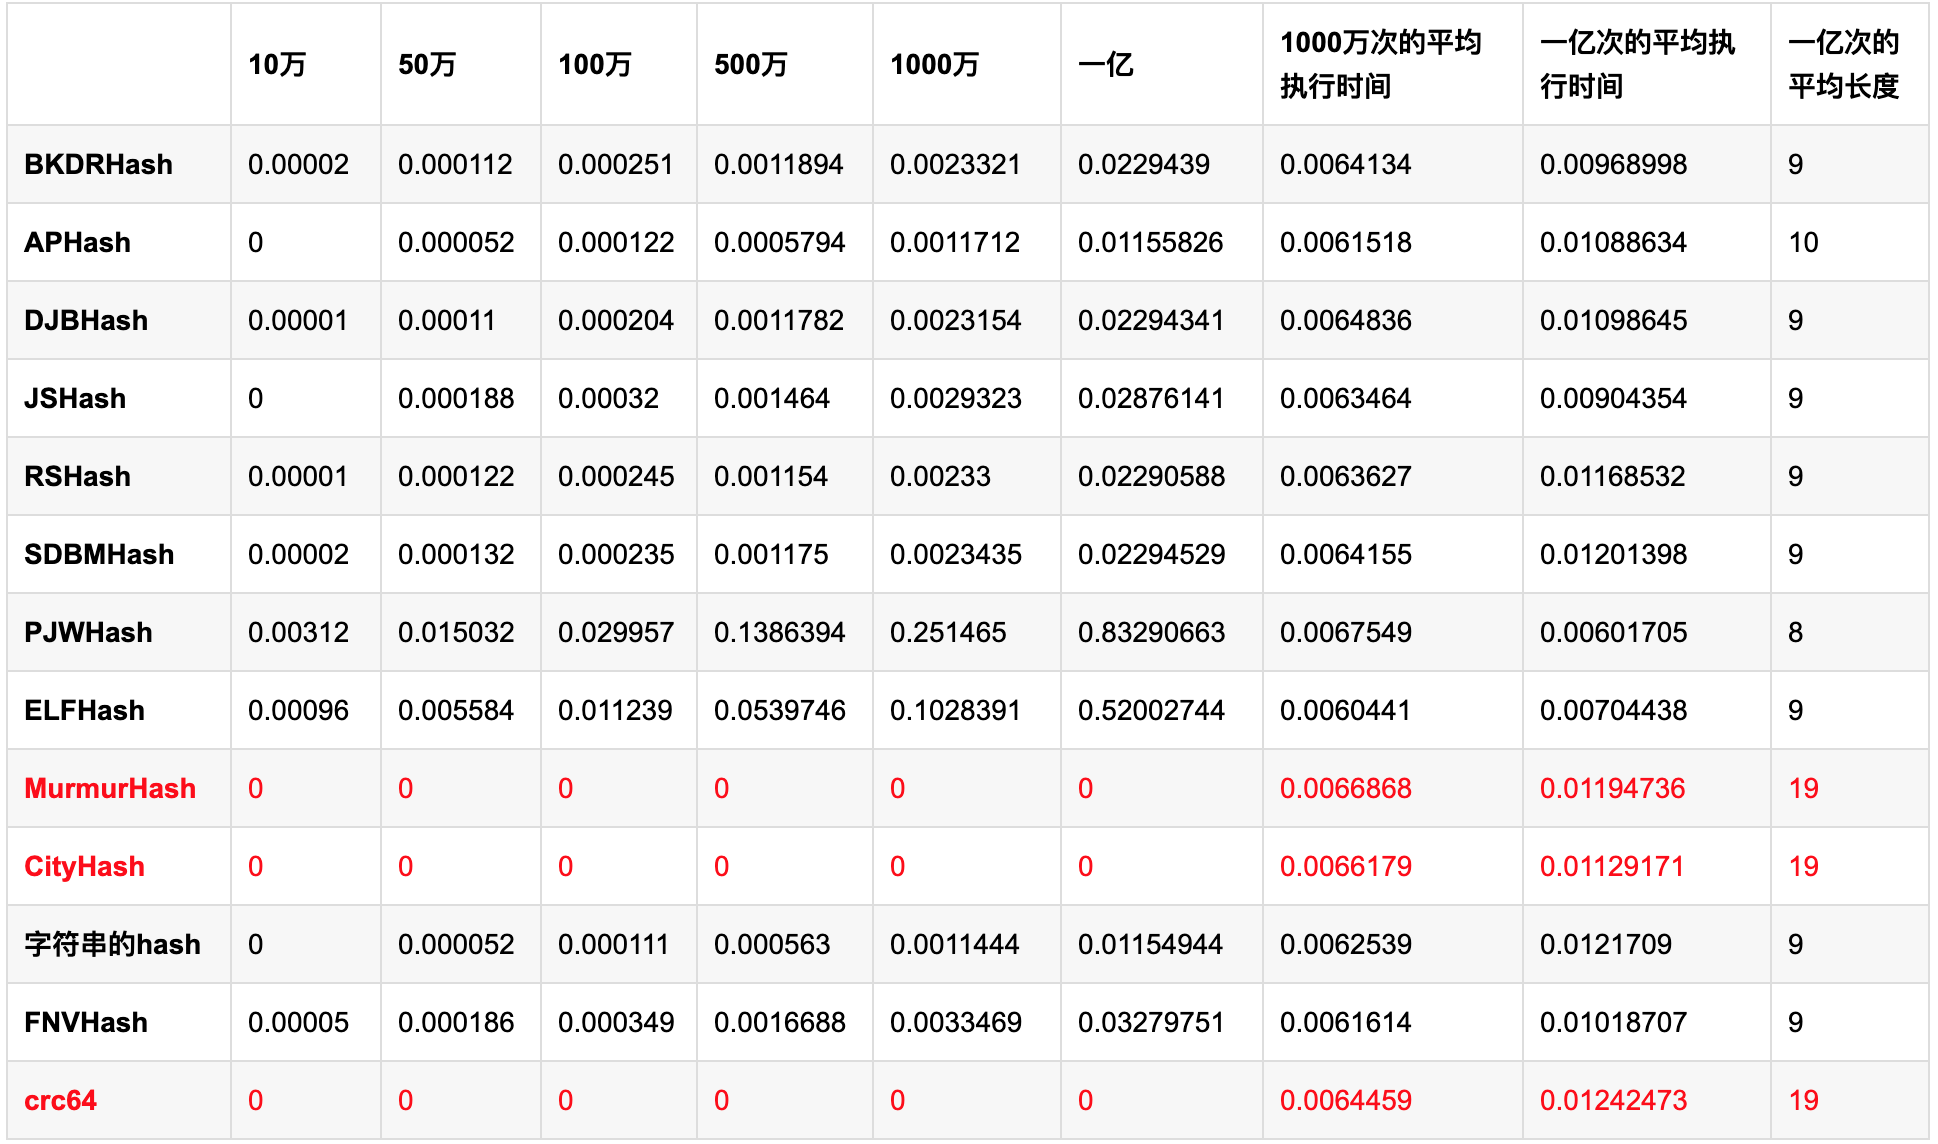Click the PJWHash value 0.83290663
1938x1144 pixels.
point(1151,632)
